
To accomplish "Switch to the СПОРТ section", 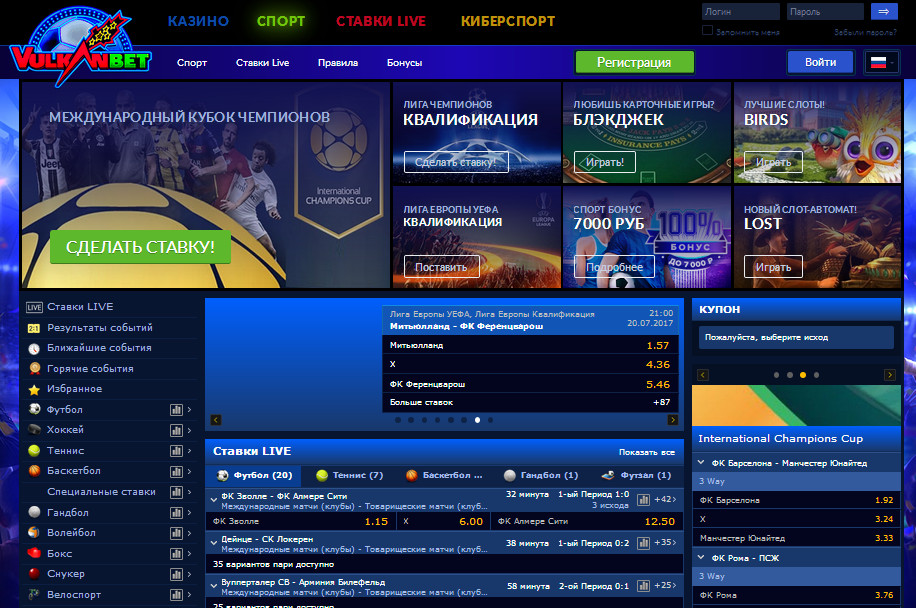I will point(281,21).
